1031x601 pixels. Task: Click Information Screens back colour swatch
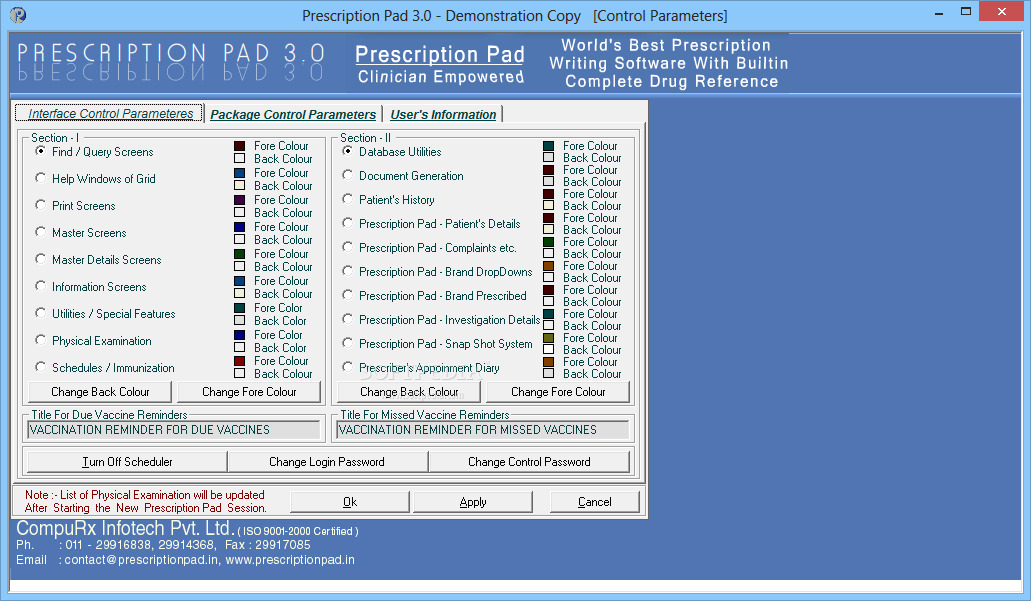pyautogui.click(x=239, y=293)
